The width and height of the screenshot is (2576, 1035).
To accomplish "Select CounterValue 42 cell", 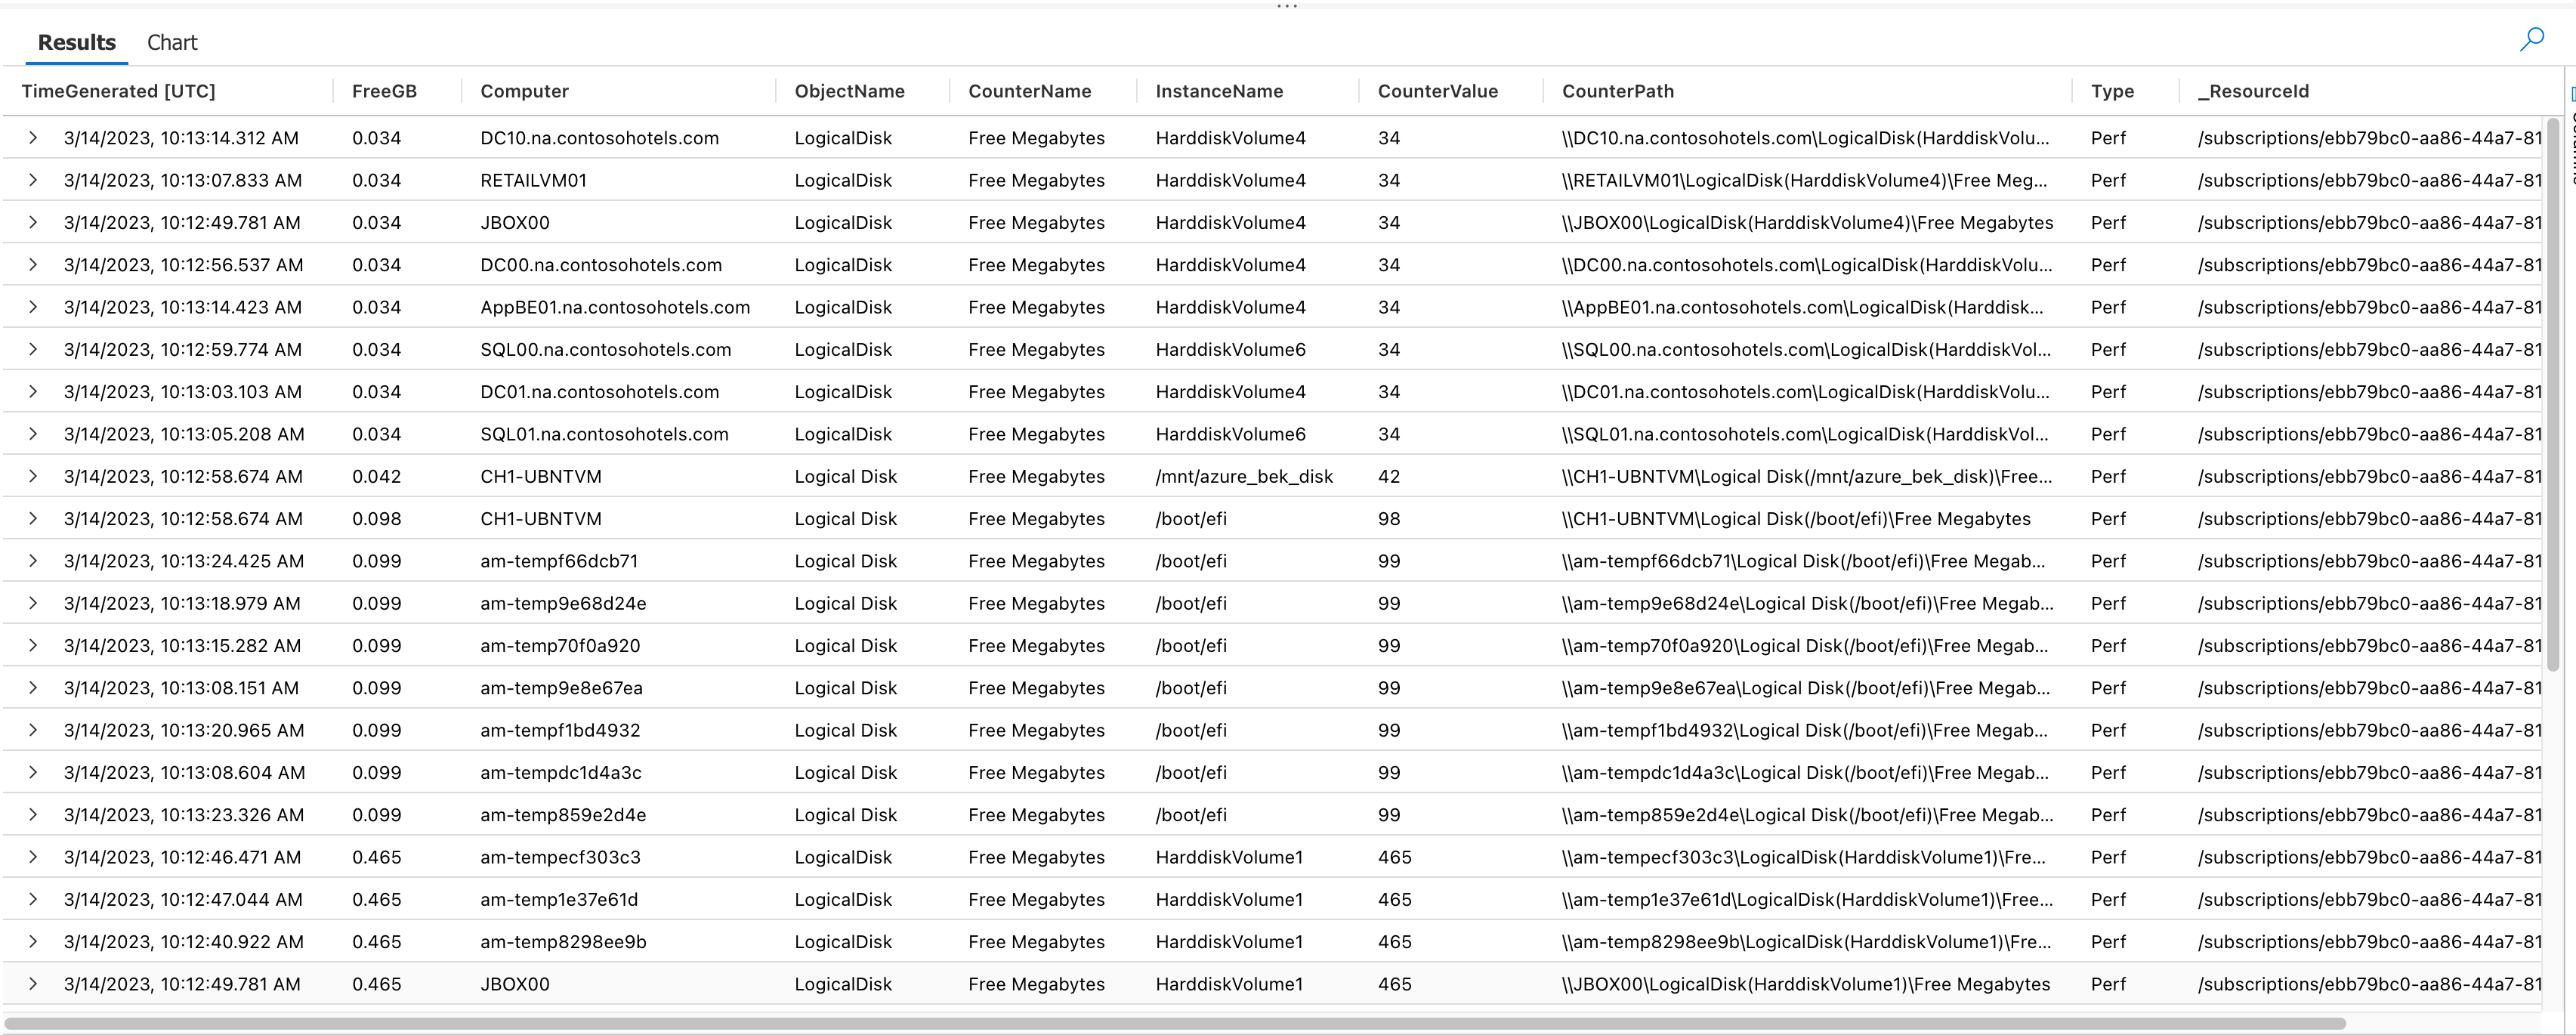I will click(x=1389, y=476).
